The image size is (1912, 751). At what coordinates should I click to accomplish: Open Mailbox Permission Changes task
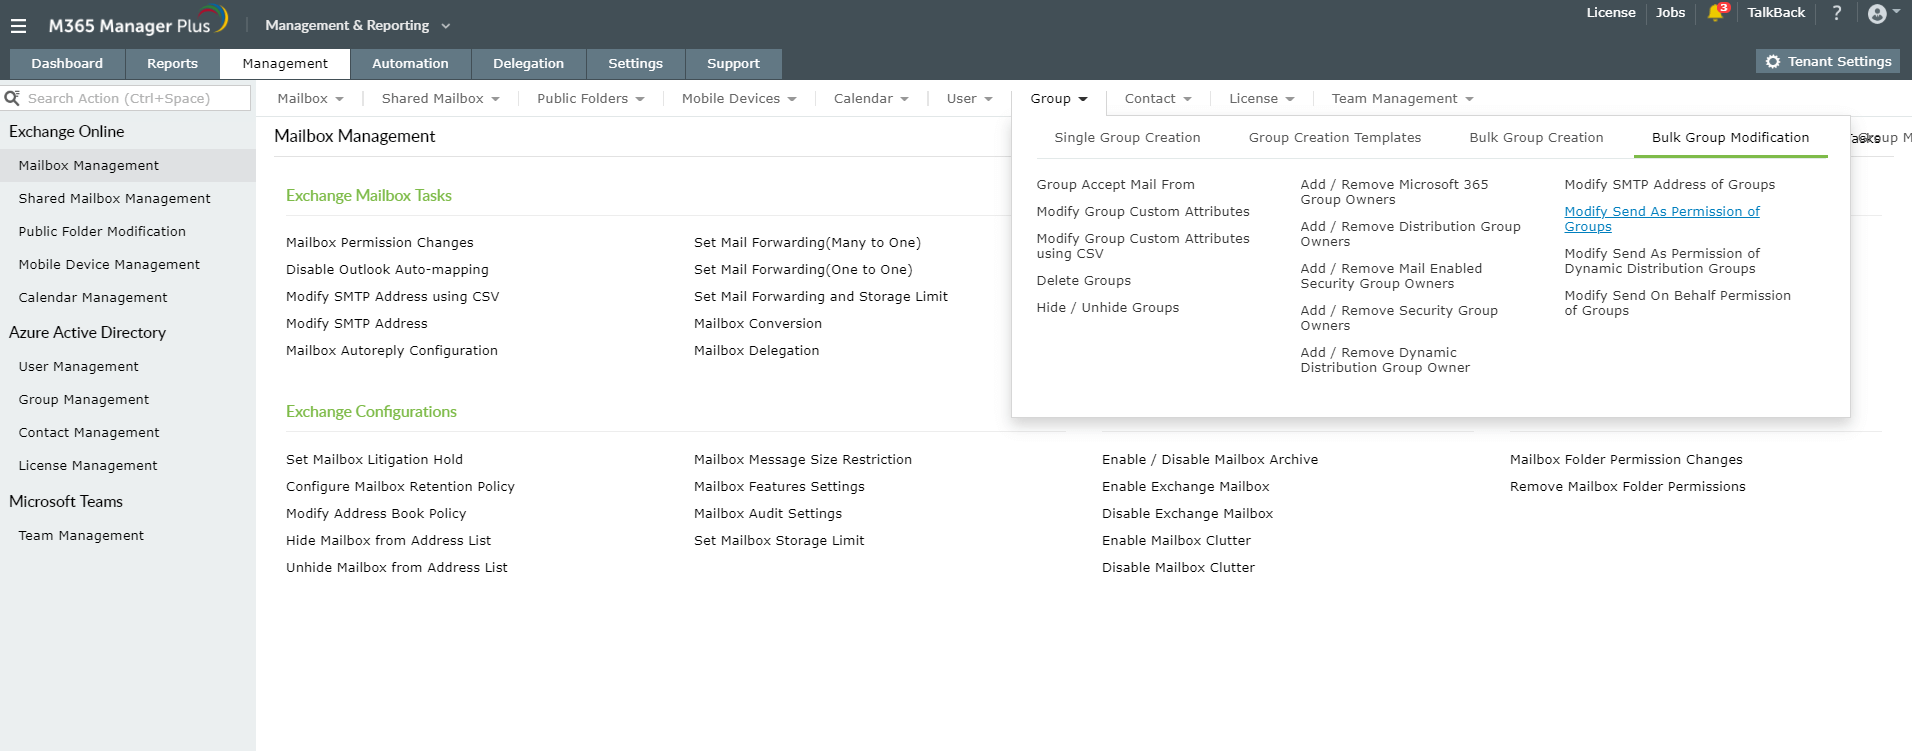click(x=379, y=243)
